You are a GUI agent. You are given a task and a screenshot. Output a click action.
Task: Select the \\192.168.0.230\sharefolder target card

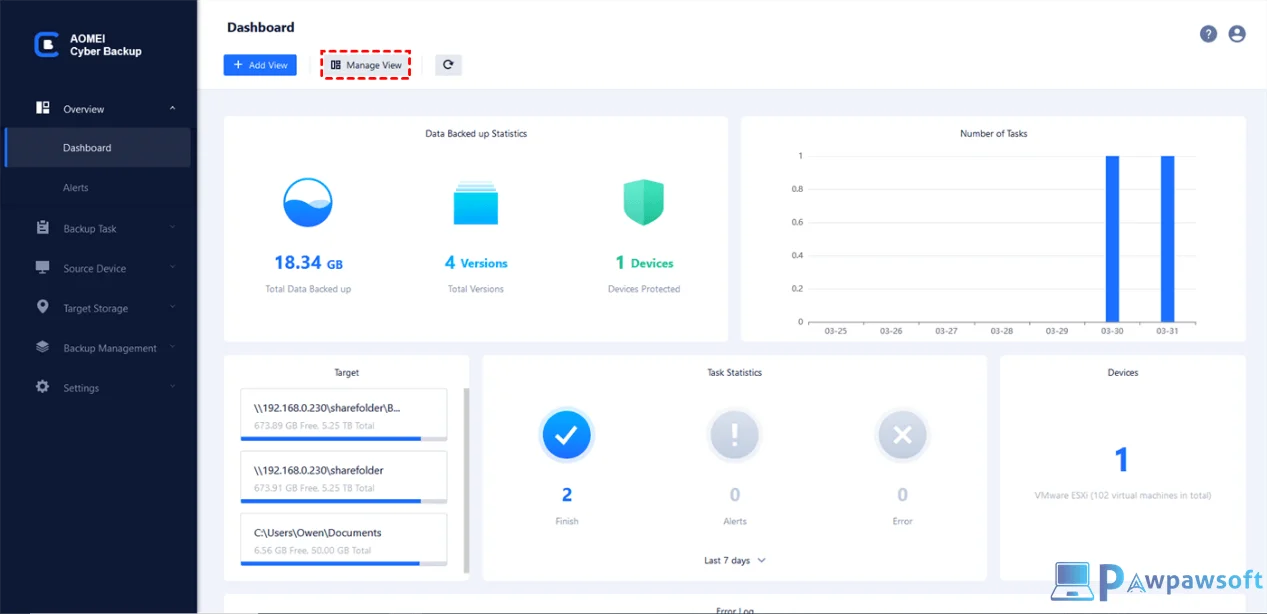tap(343, 477)
